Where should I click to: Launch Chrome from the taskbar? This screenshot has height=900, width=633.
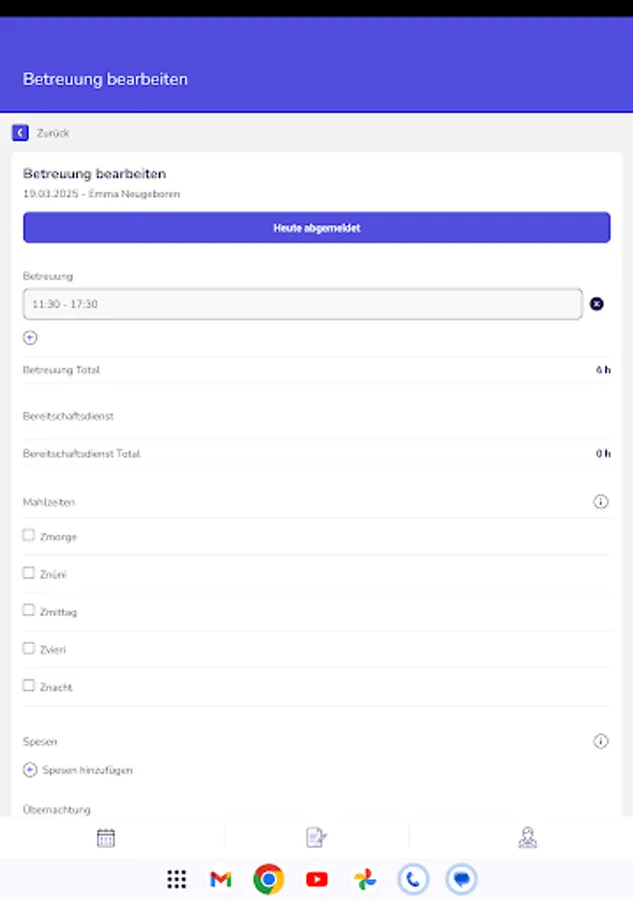pos(268,879)
